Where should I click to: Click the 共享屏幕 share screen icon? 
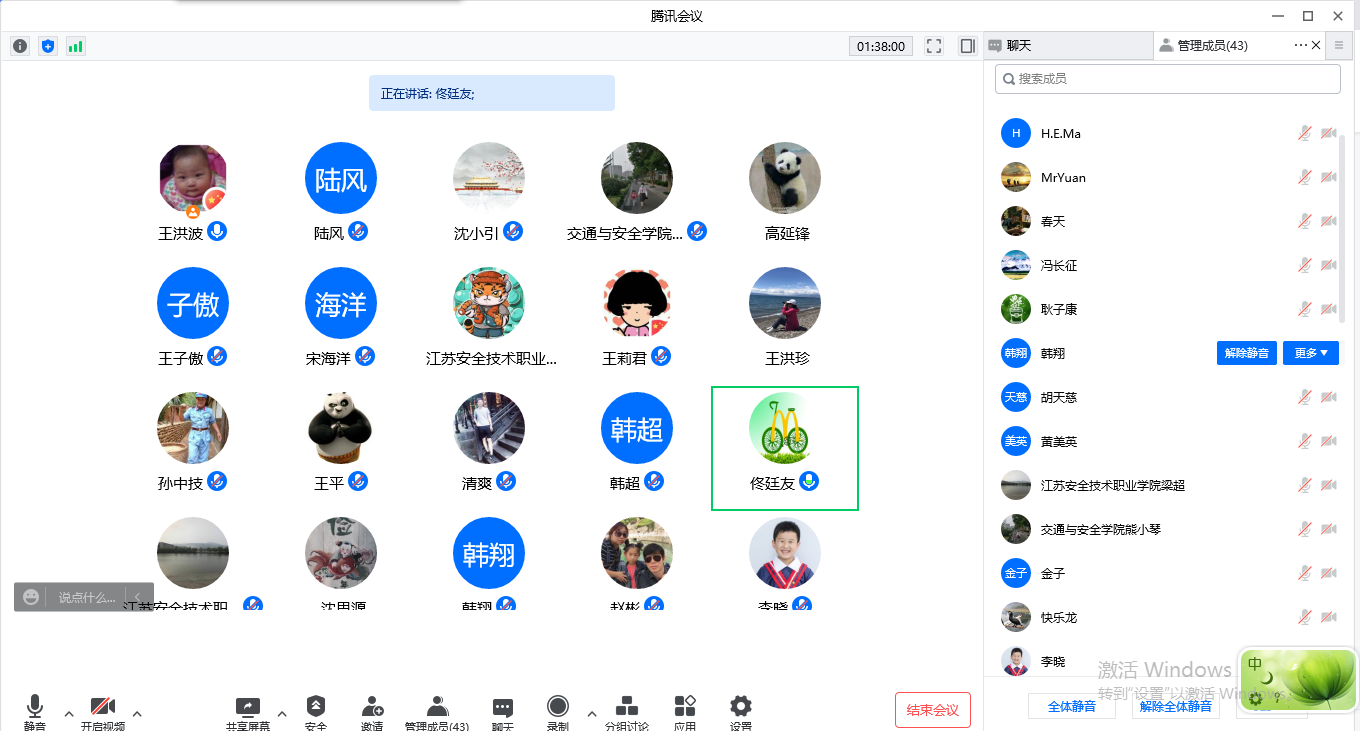(x=247, y=708)
